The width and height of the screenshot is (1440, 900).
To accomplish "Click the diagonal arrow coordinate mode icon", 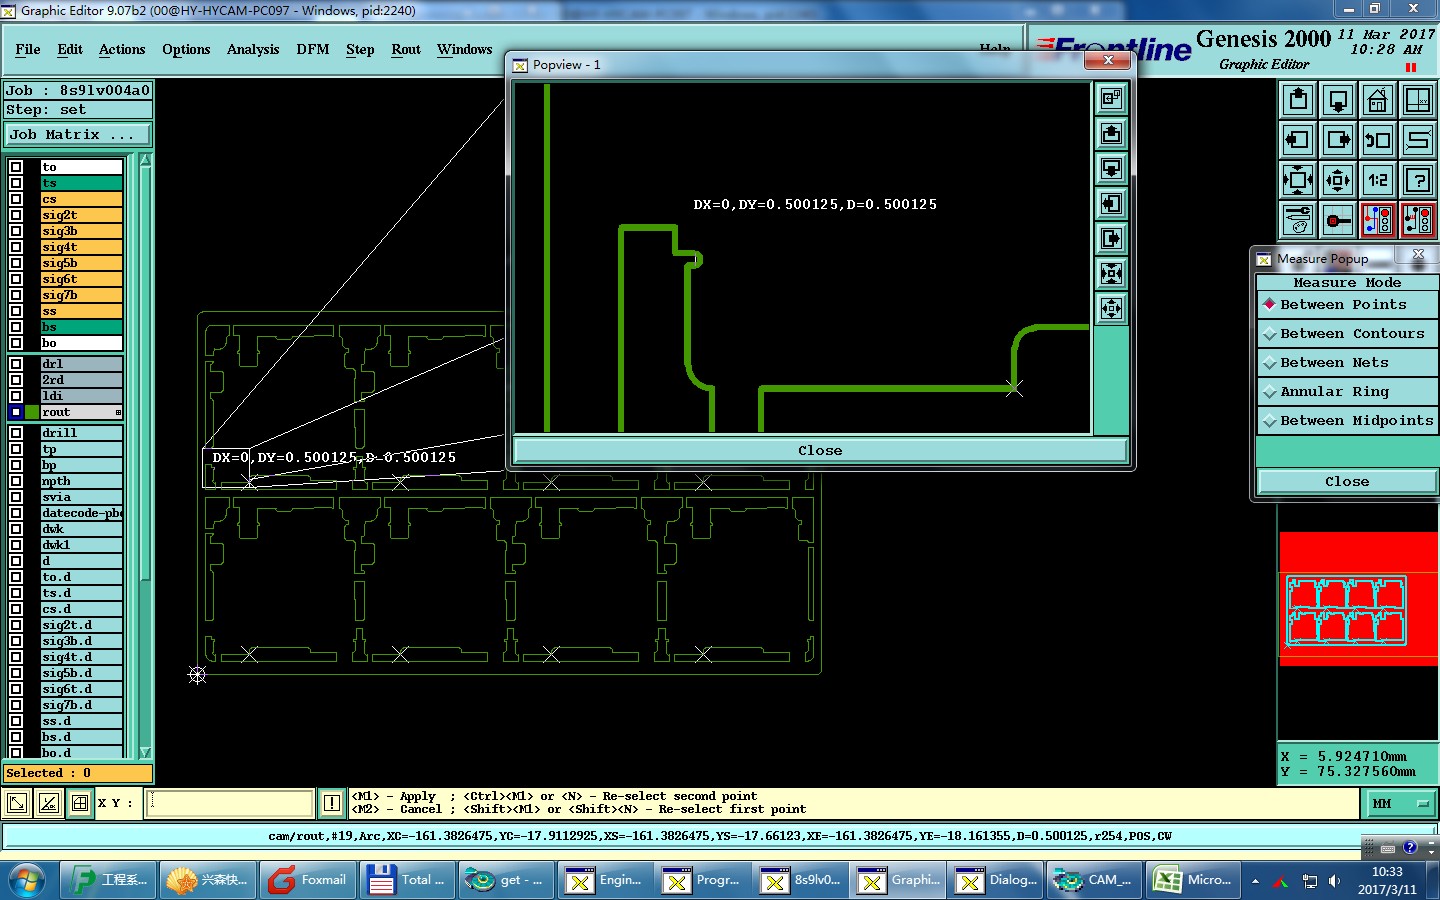I will (17, 803).
